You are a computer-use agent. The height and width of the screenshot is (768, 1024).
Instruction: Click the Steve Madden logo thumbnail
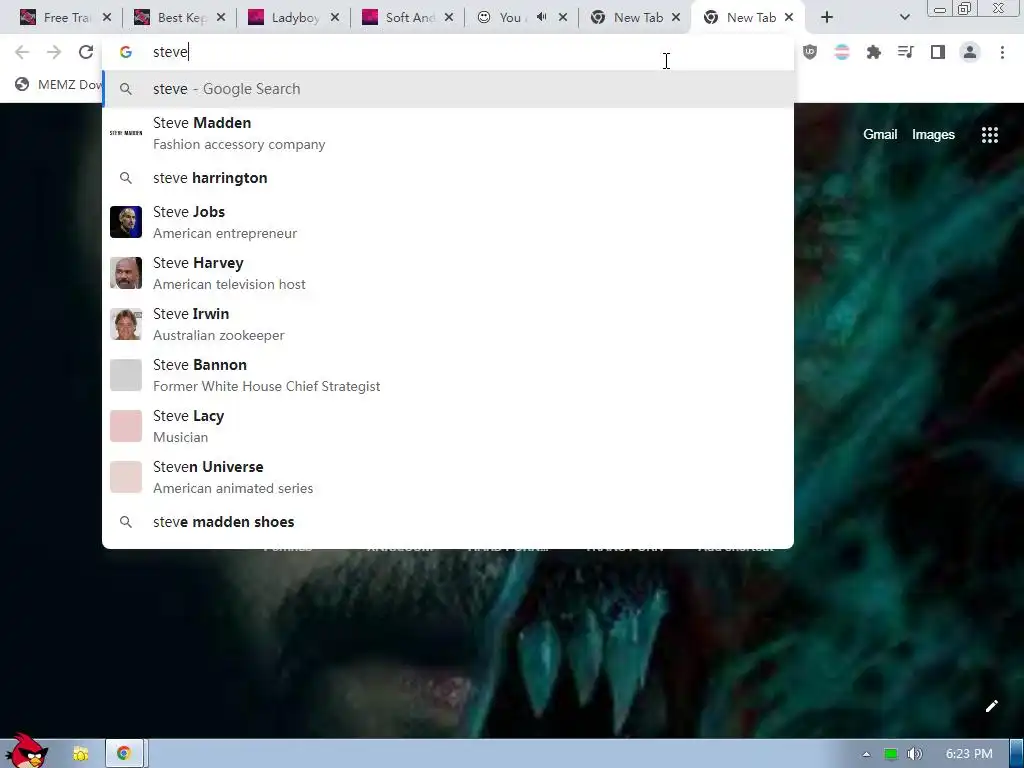coord(126,133)
